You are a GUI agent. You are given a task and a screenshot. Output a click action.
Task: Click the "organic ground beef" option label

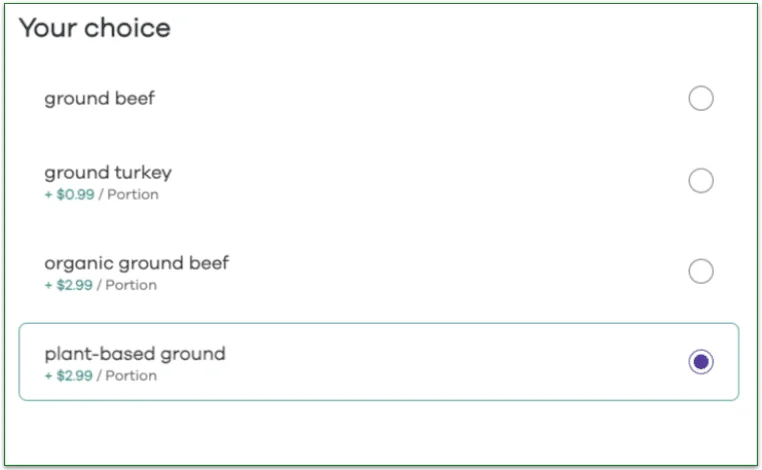136,263
